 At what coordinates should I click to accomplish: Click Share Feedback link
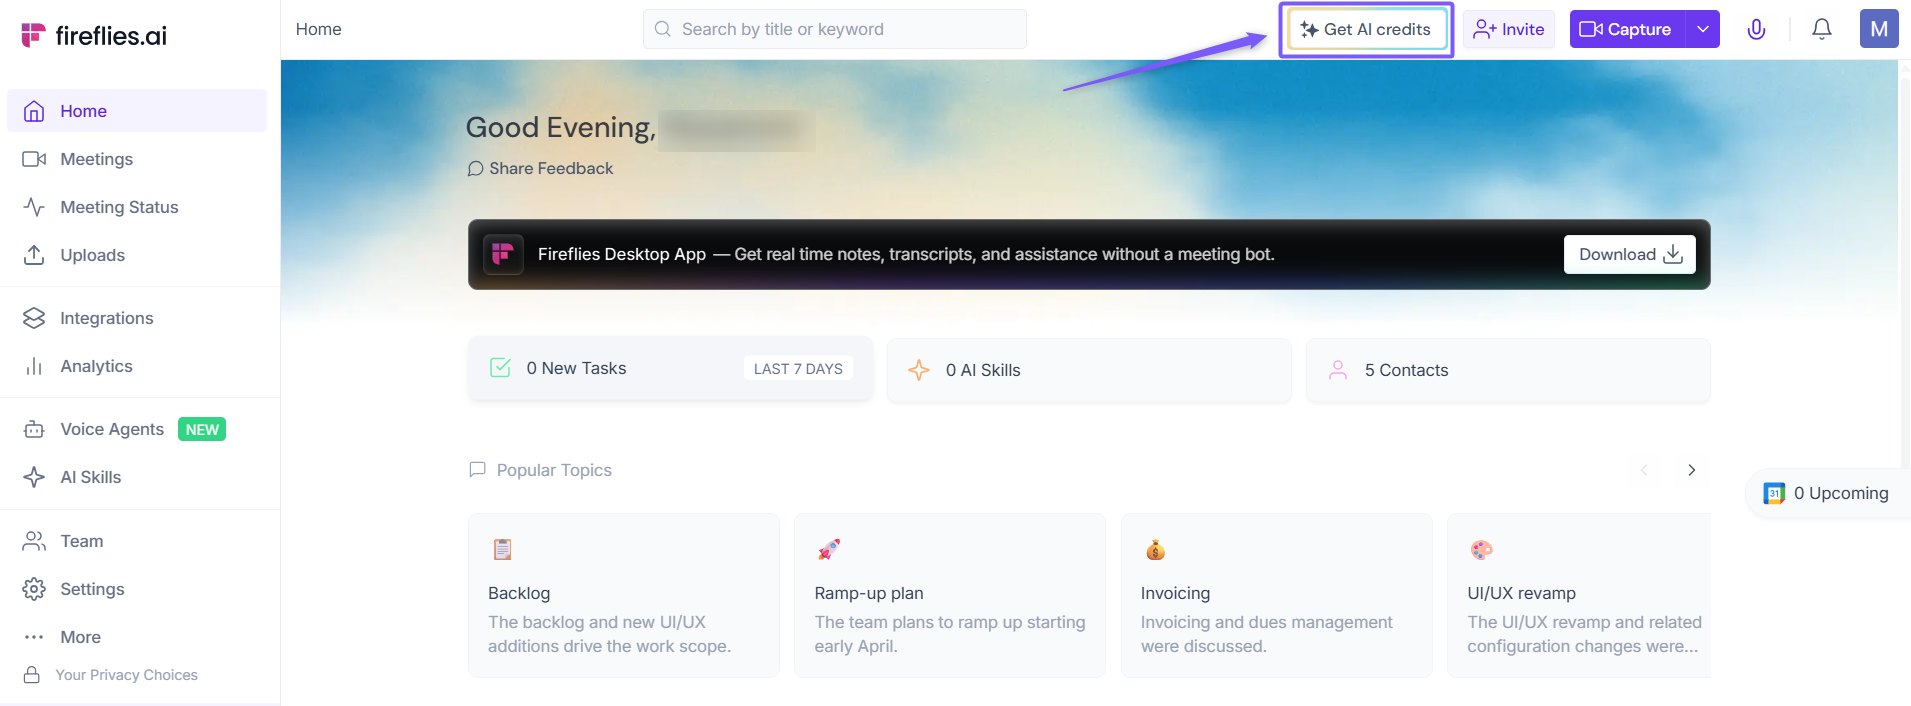[540, 168]
